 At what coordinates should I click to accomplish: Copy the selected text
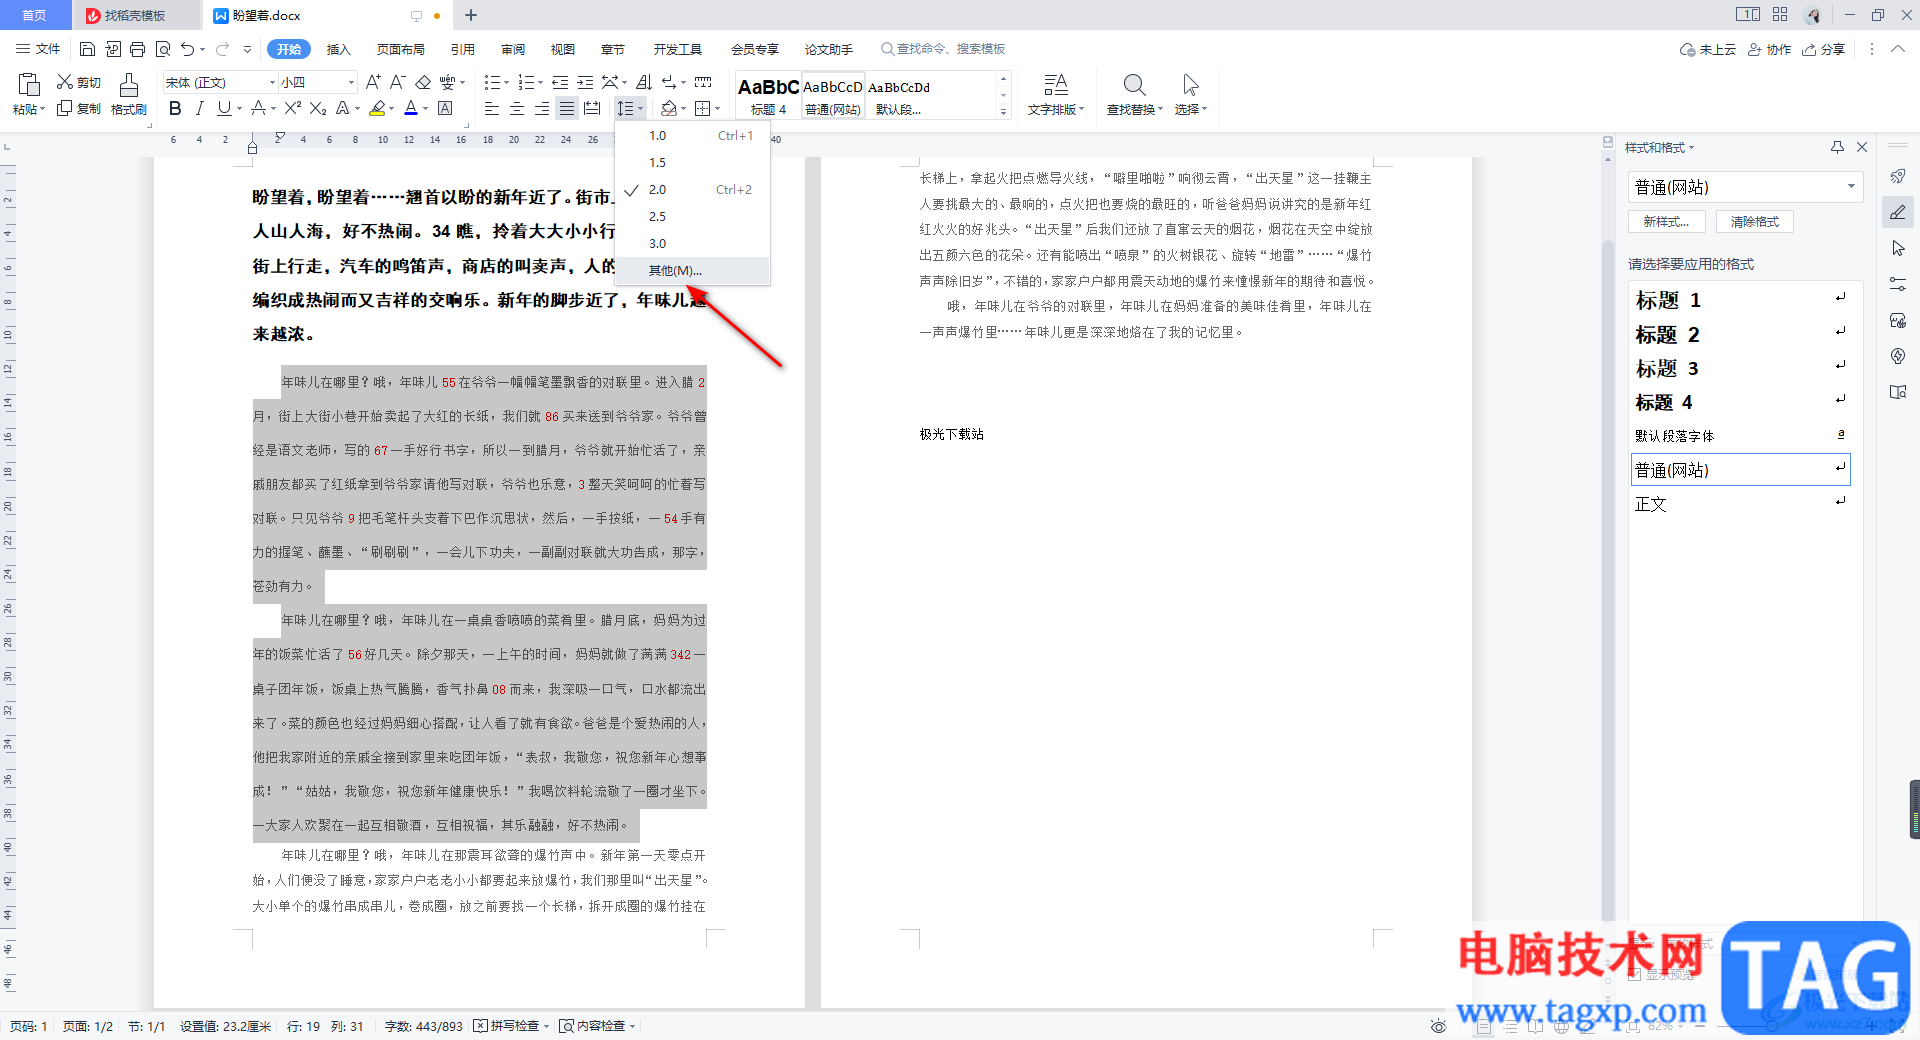[x=78, y=108]
